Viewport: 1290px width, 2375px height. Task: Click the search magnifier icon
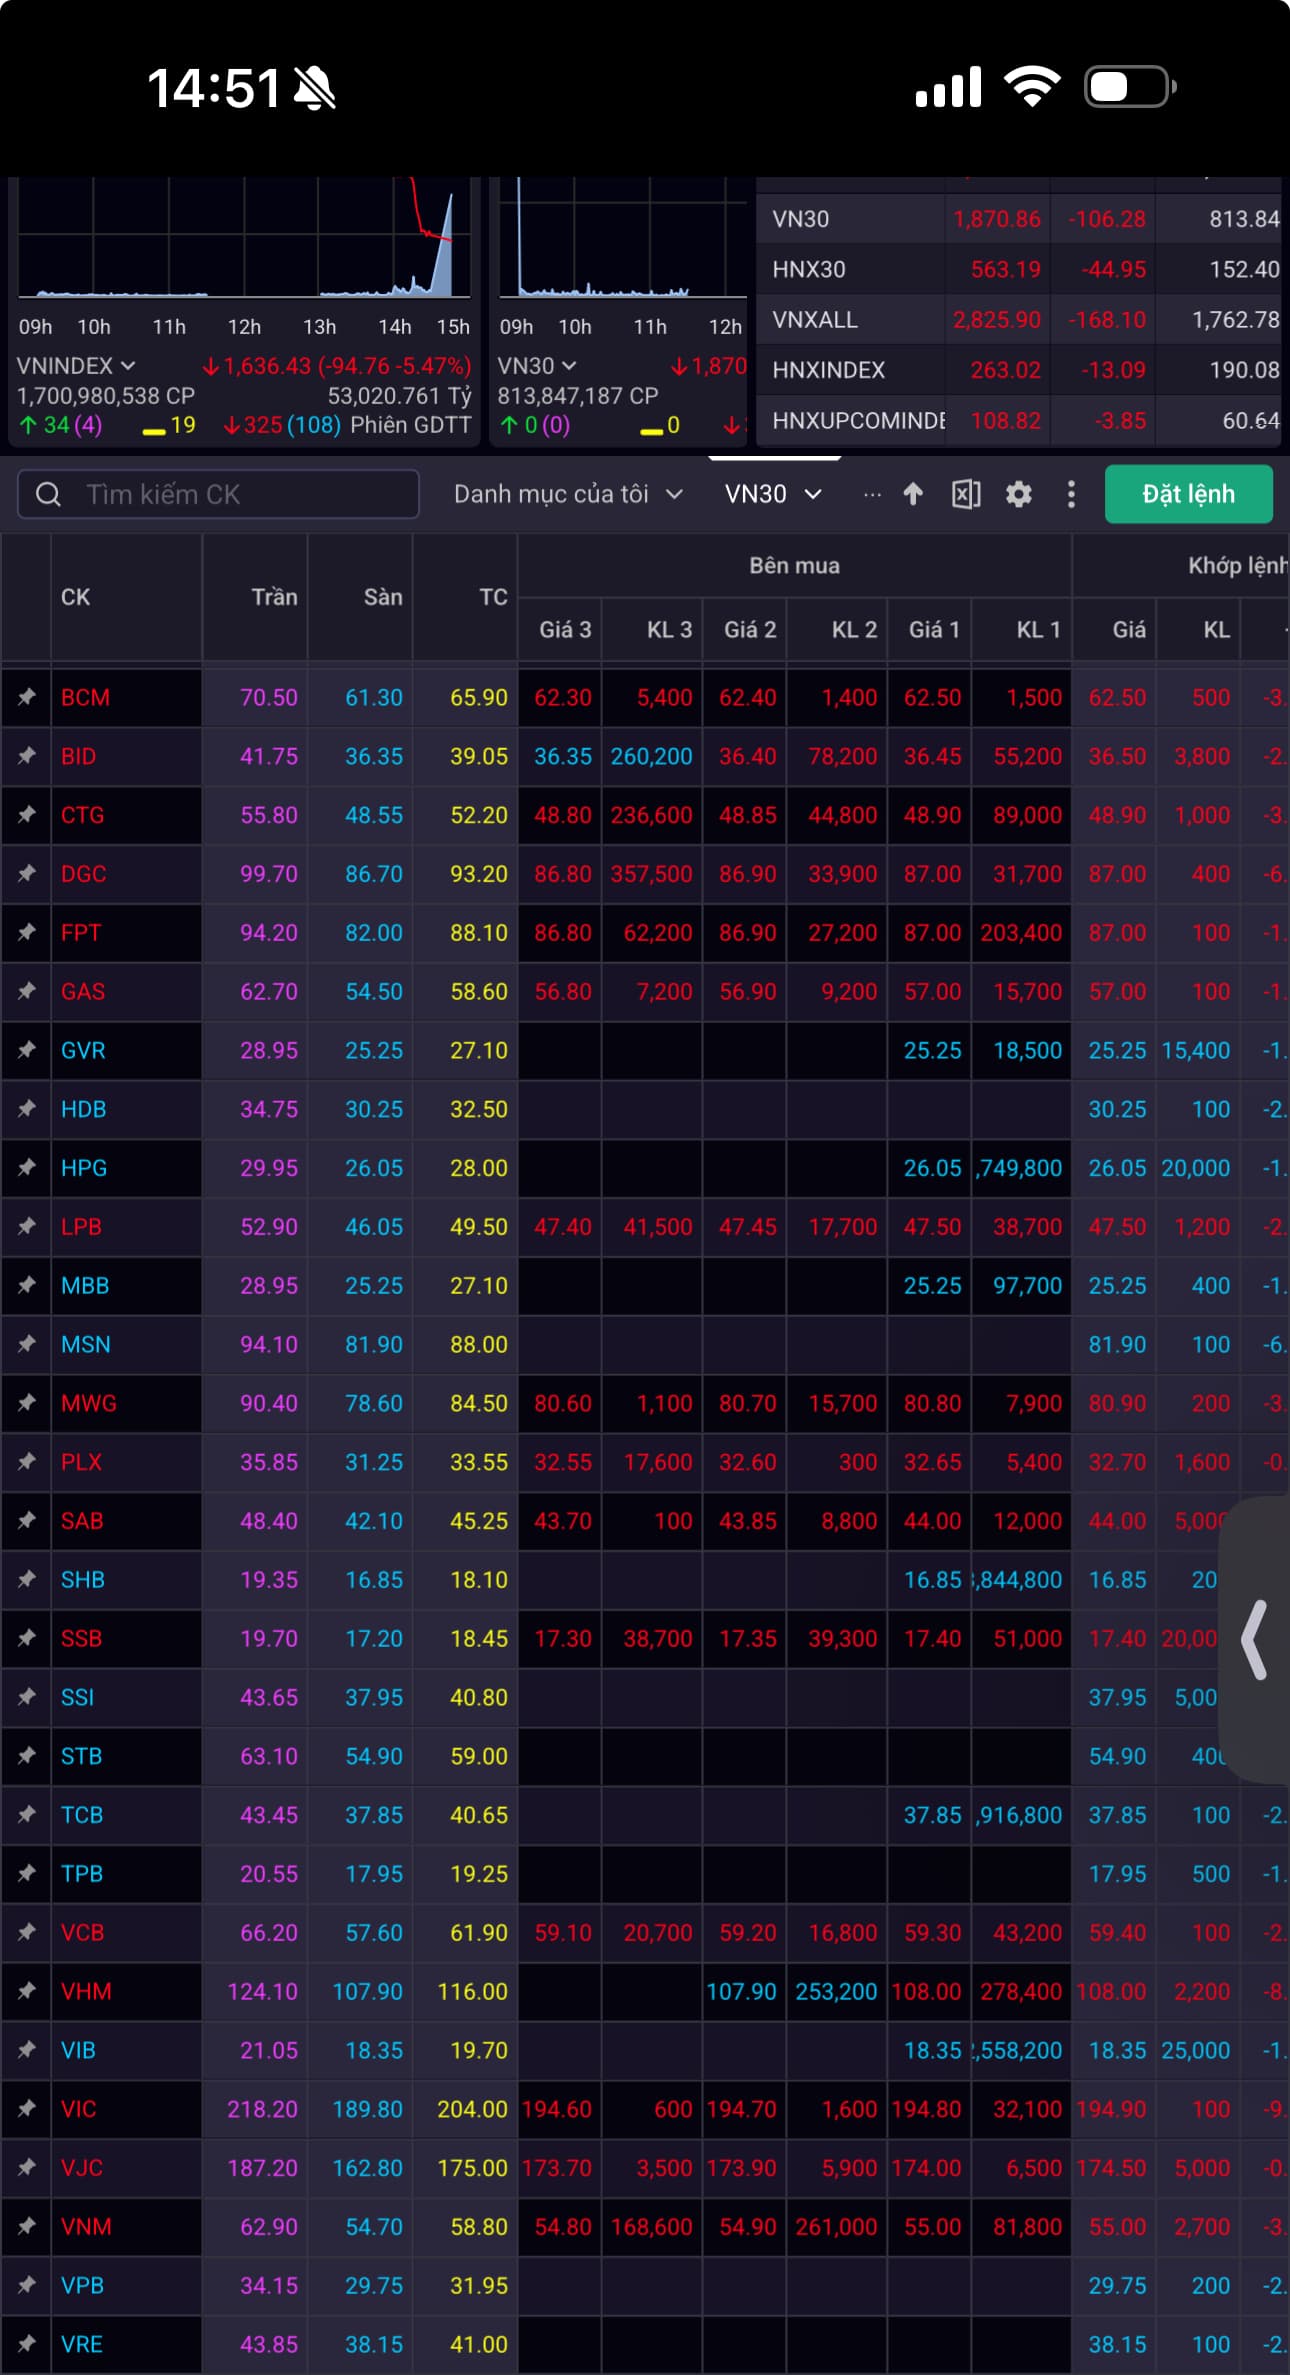48,495
